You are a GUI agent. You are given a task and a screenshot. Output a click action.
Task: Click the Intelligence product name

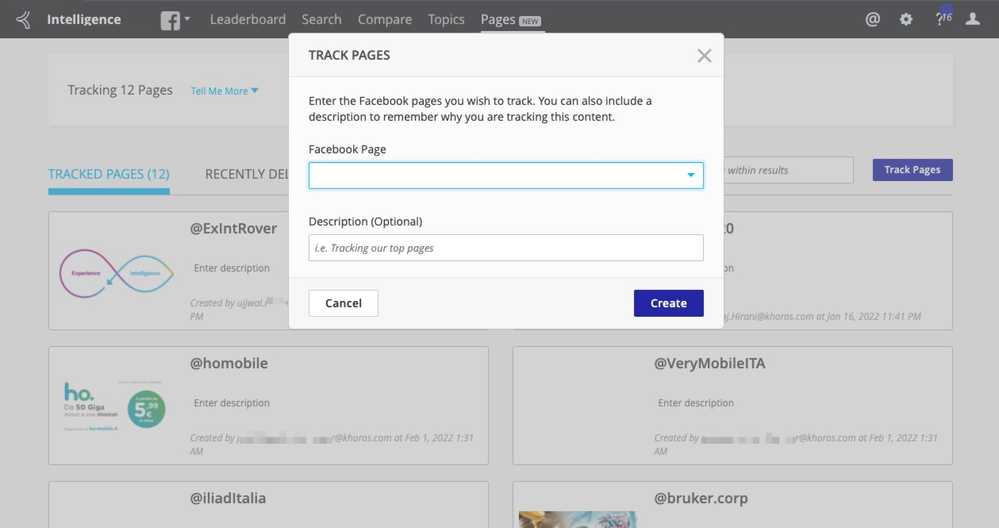pos(84,20)
